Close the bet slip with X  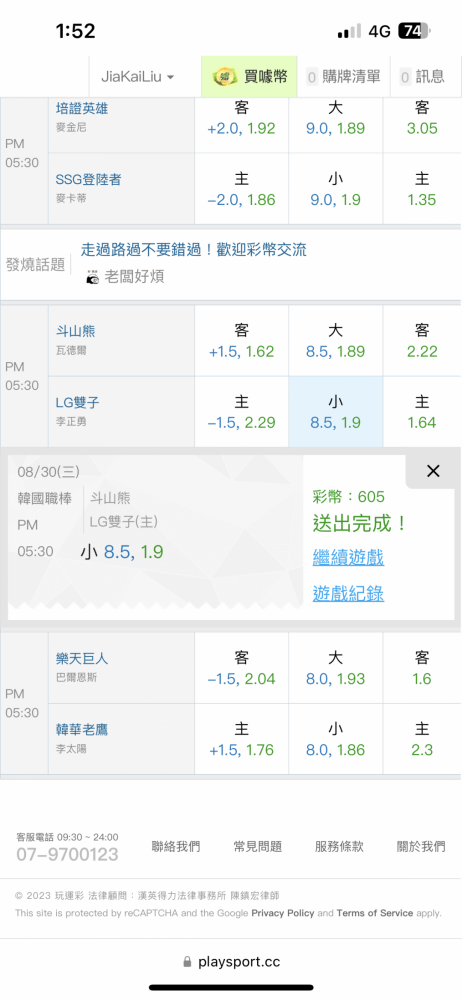pos(433,471)
